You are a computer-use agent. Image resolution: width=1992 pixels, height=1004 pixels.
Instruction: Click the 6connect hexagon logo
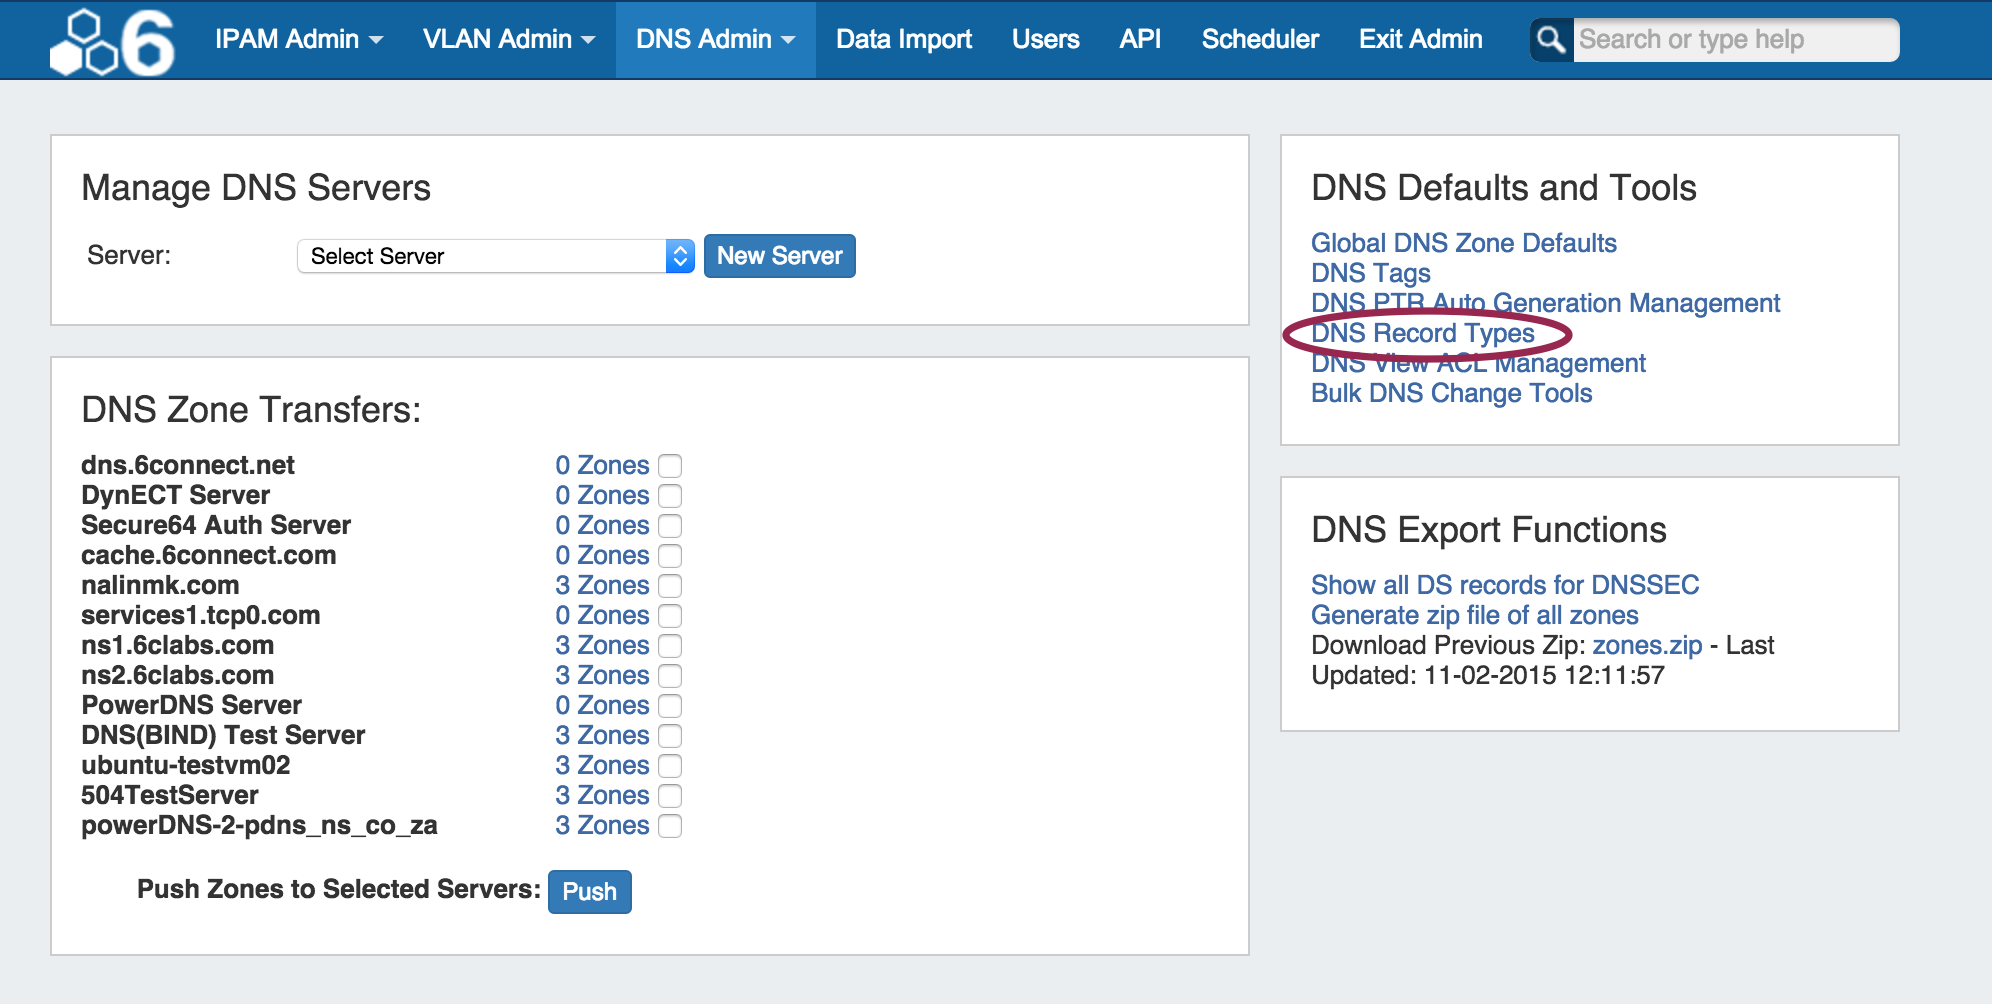click(x=112, y=42)
